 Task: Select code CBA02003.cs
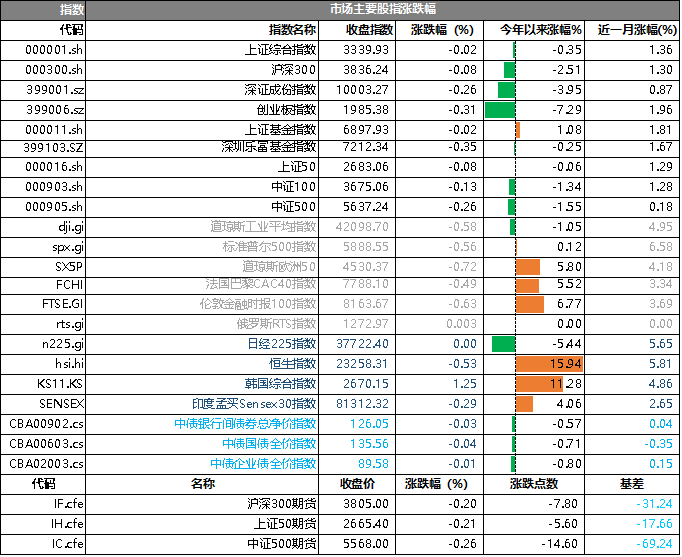[x=46, y=464]
